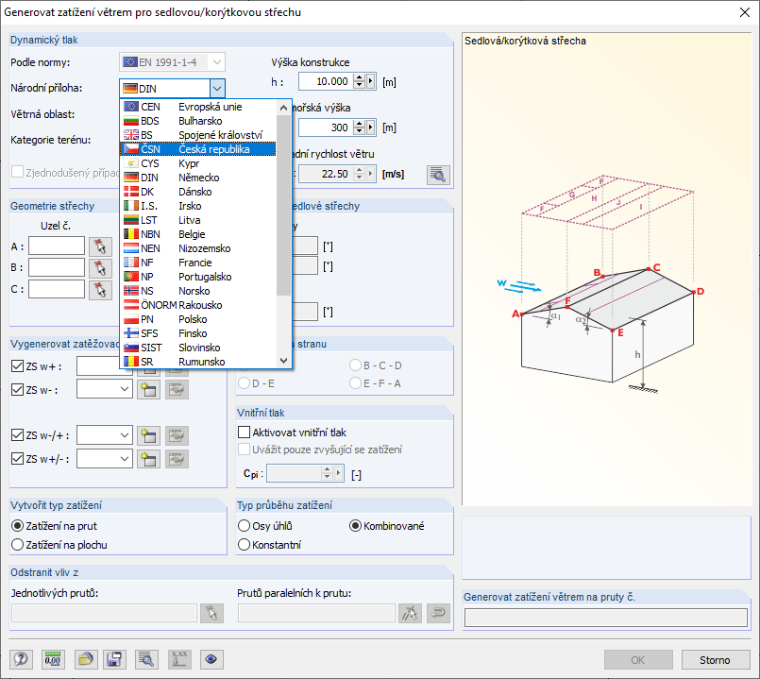The image size is (760, 679).
Task: Open ZS w-/+ load case dropdown
Action: point(125,435)
